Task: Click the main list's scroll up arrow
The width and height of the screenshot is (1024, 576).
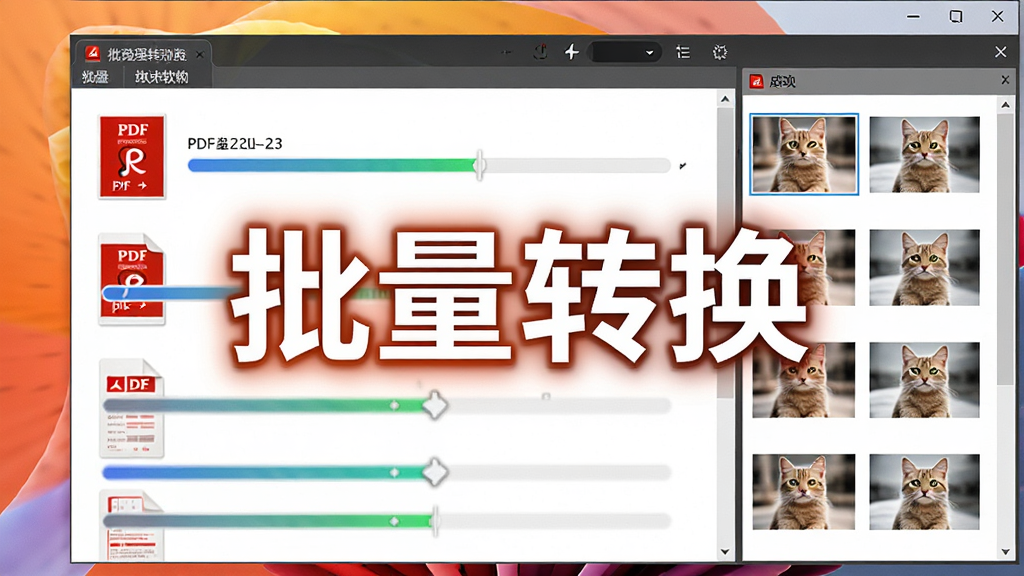Action: (725, 99)
